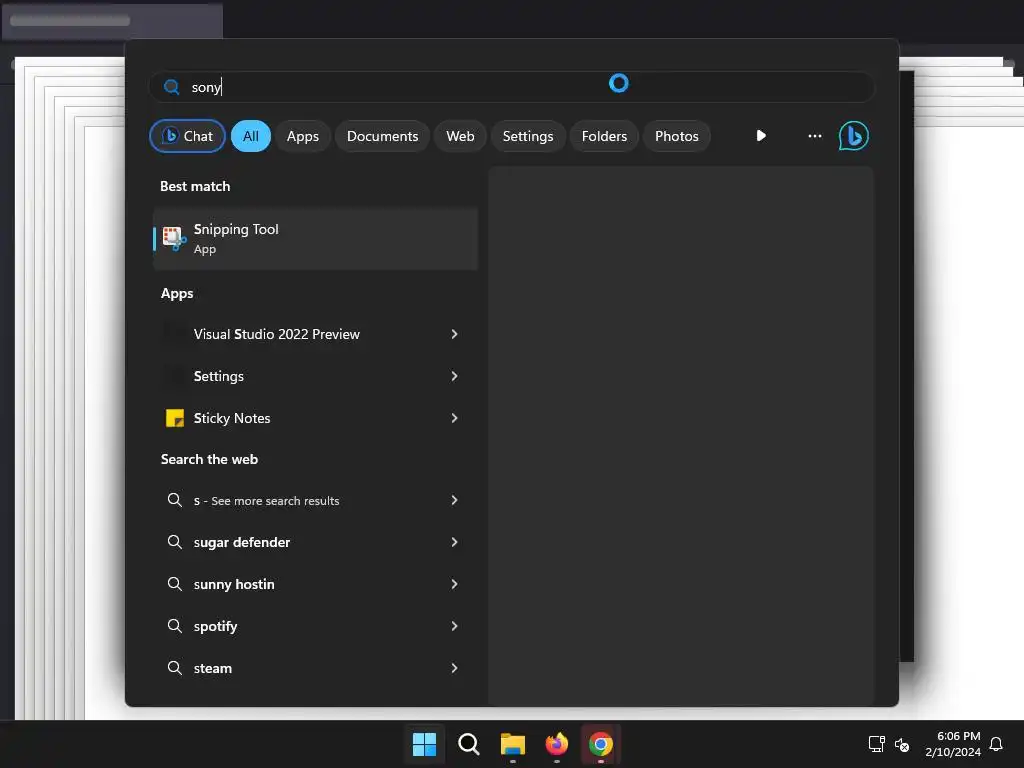1024x768 pixels.
Task: Switch to Documents filter tab
Action: pos(382,136)
